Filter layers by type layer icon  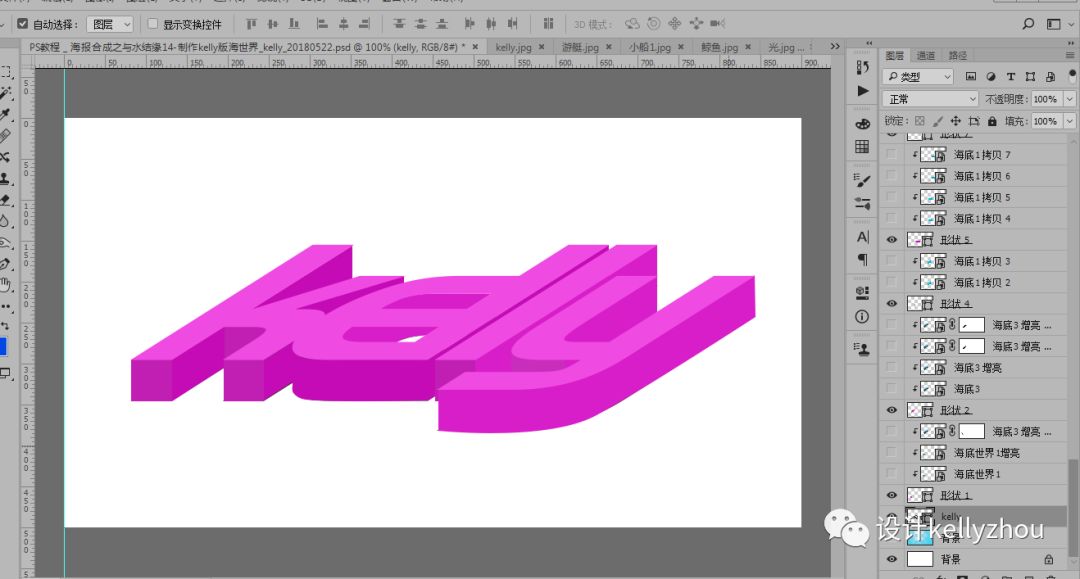point(1010,76)
